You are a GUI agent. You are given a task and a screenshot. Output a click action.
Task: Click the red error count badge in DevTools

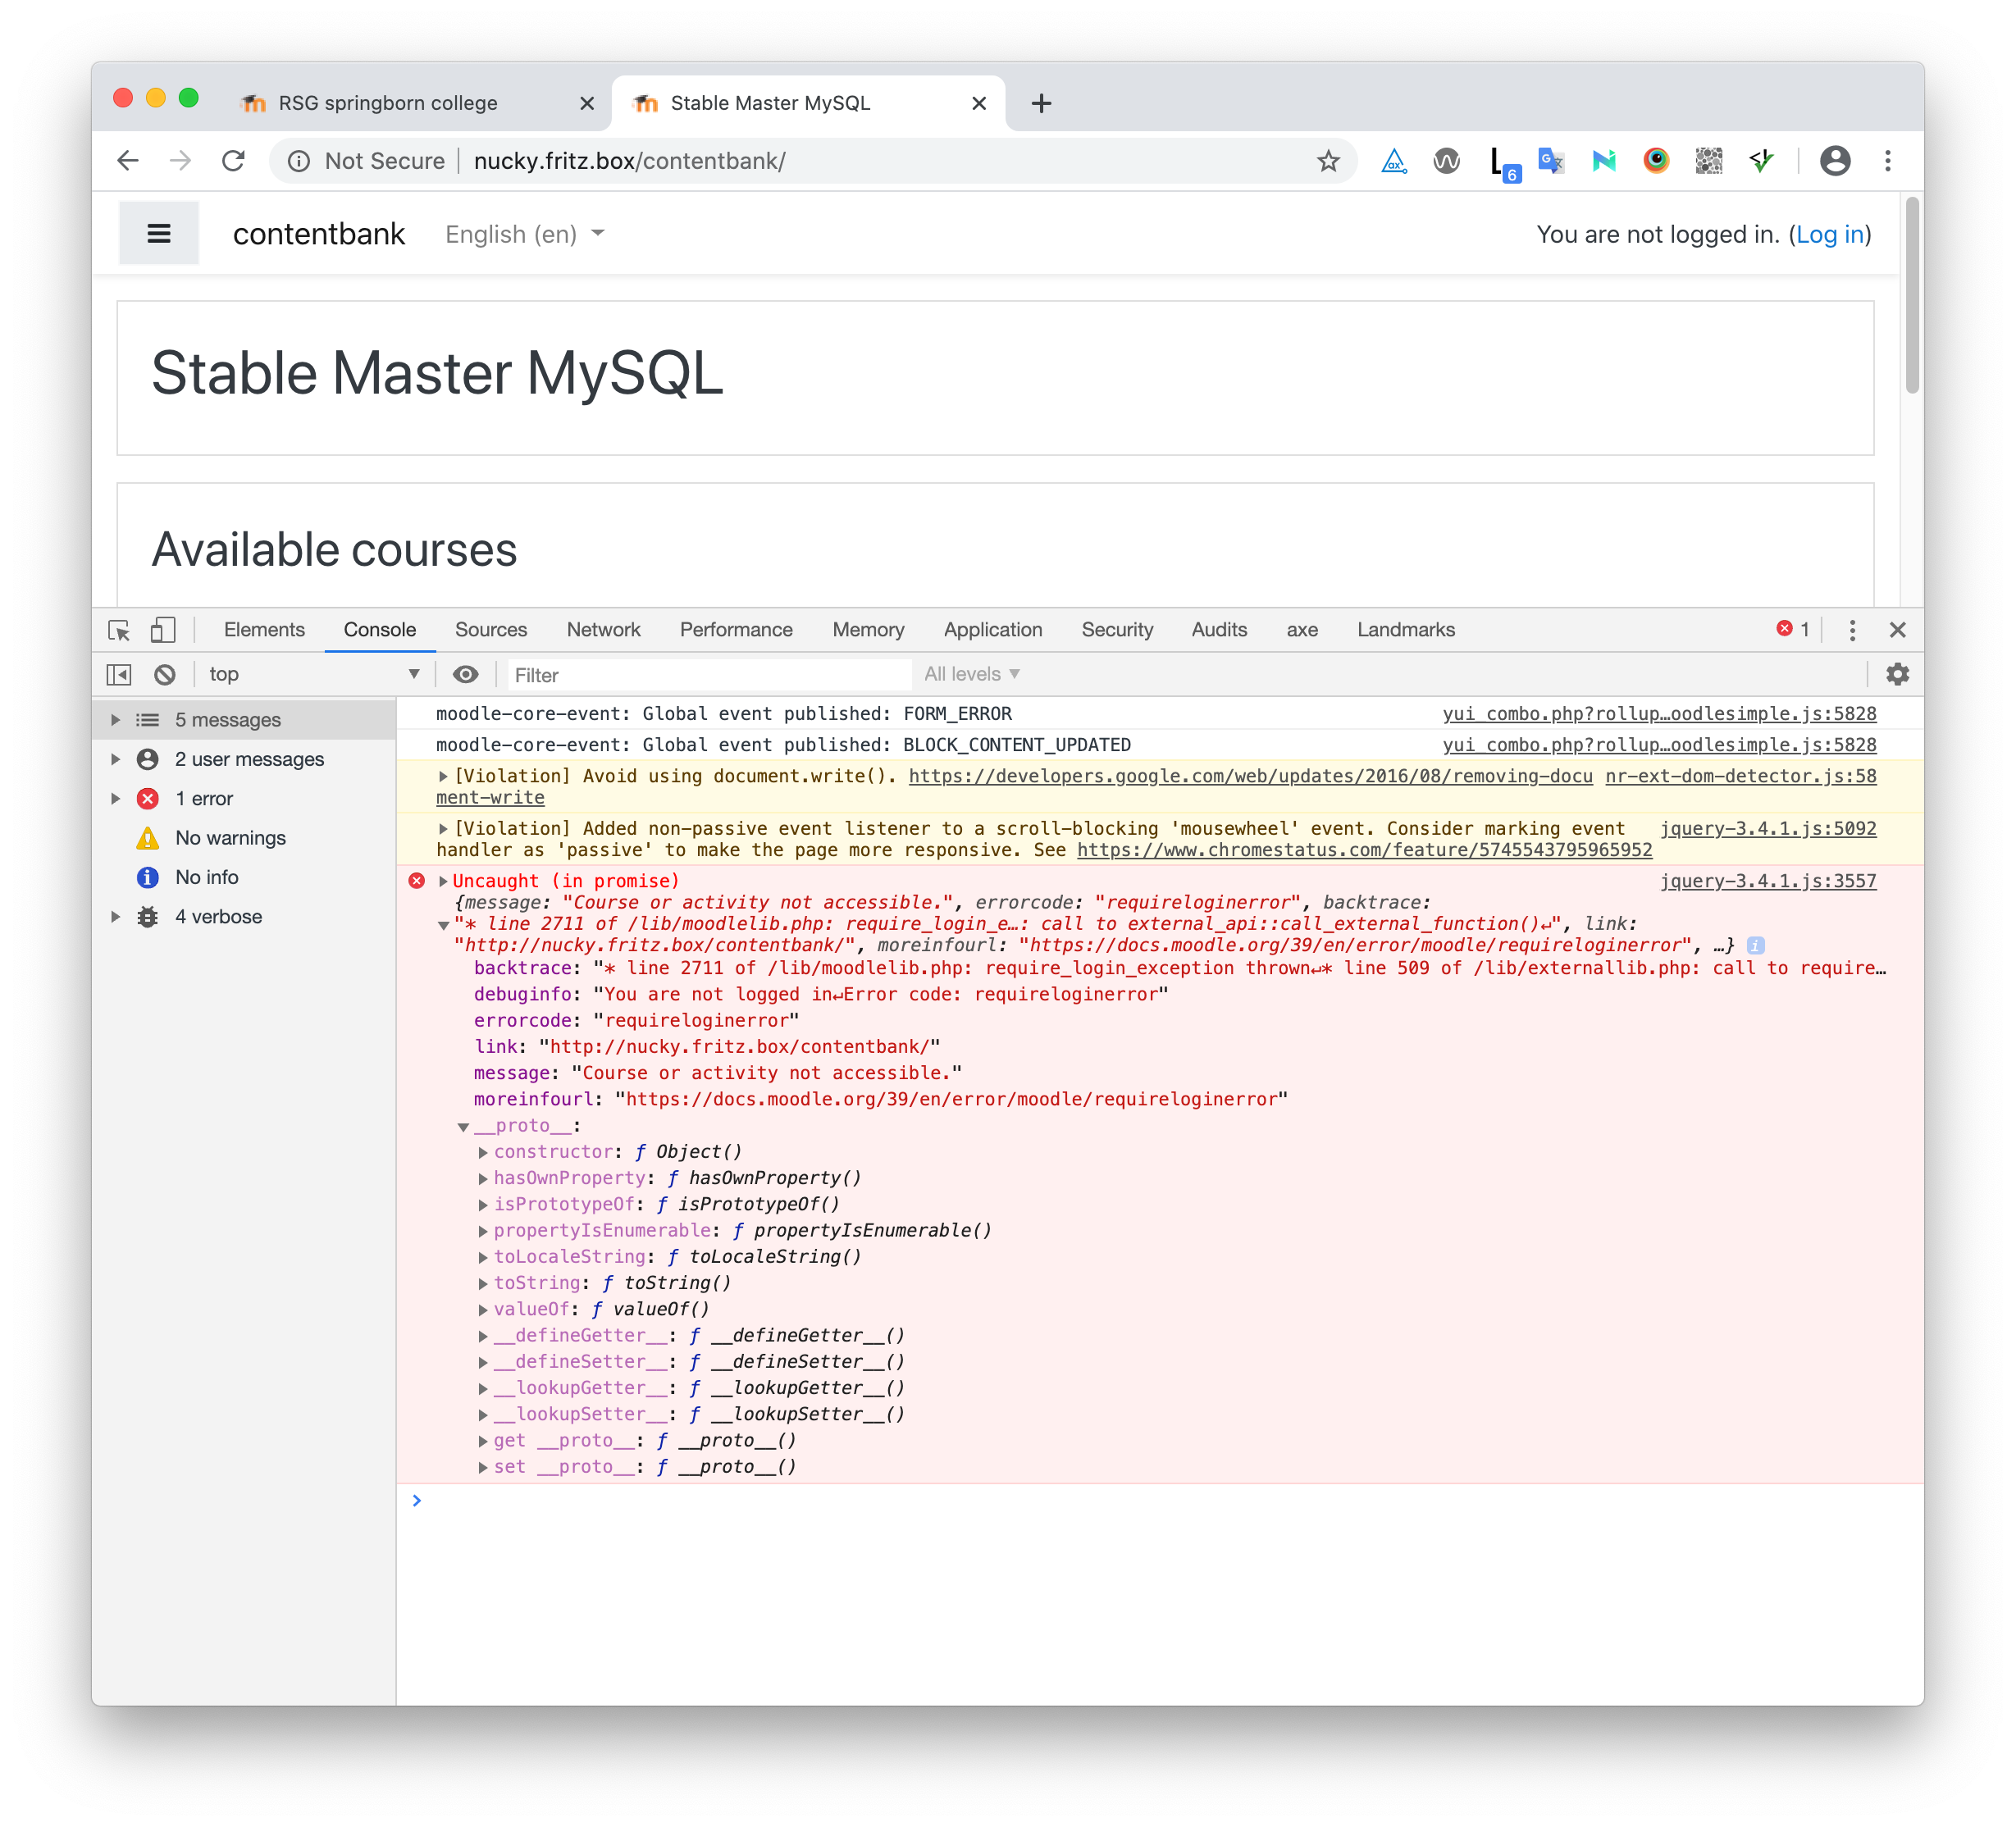(x=1793, y=629)
